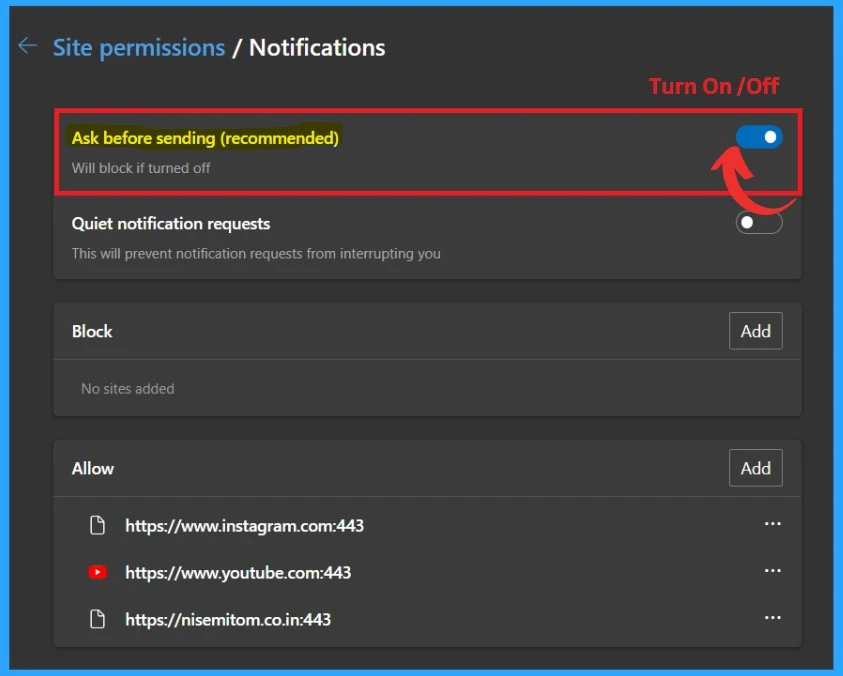Open more actions for instagram.com entry
Image resolution: width=843 pixels, height=676 pixels.
(x=772, y=524)
